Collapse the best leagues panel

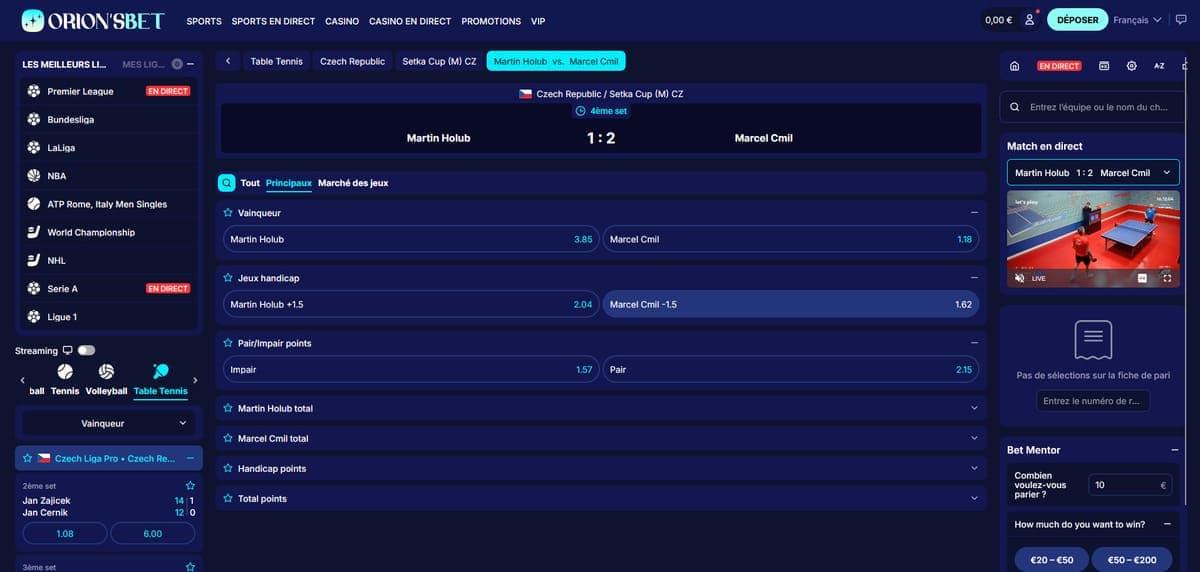[x=190, y=64]
